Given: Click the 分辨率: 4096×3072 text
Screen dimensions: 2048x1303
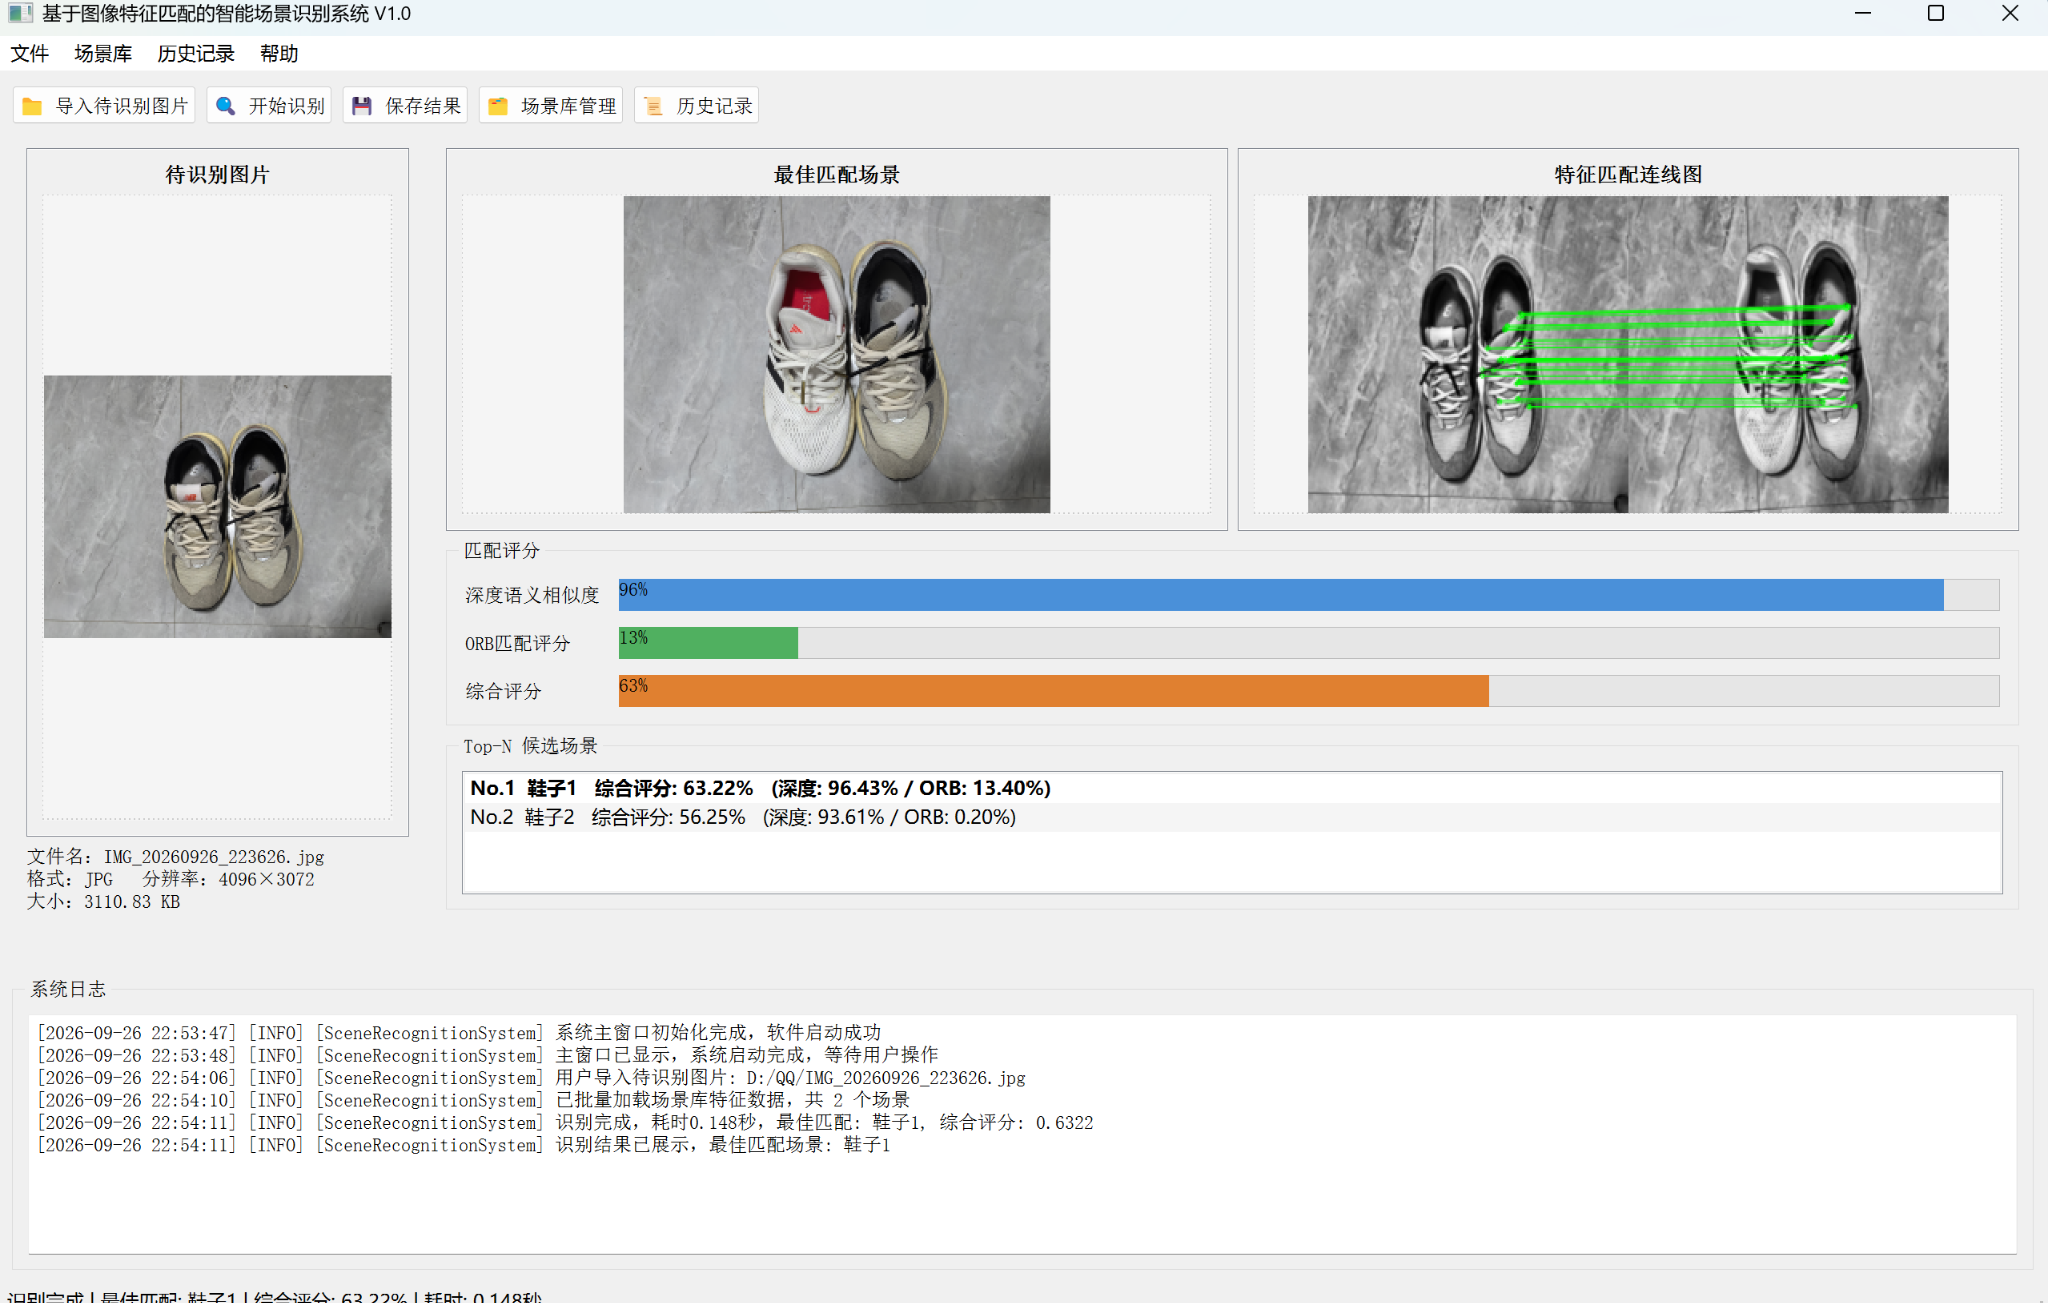Looking at the screenshot, I should (228, 880).
